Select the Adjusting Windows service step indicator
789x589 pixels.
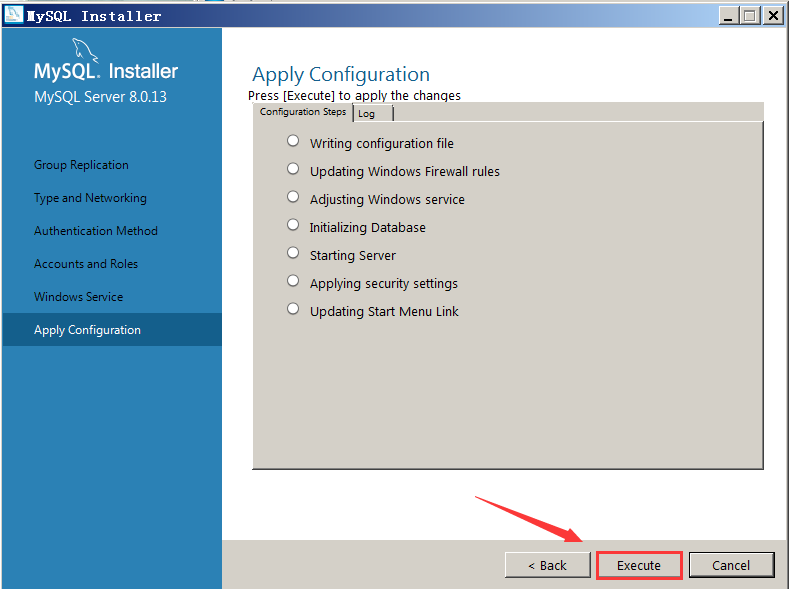click(x=293, y=197)
